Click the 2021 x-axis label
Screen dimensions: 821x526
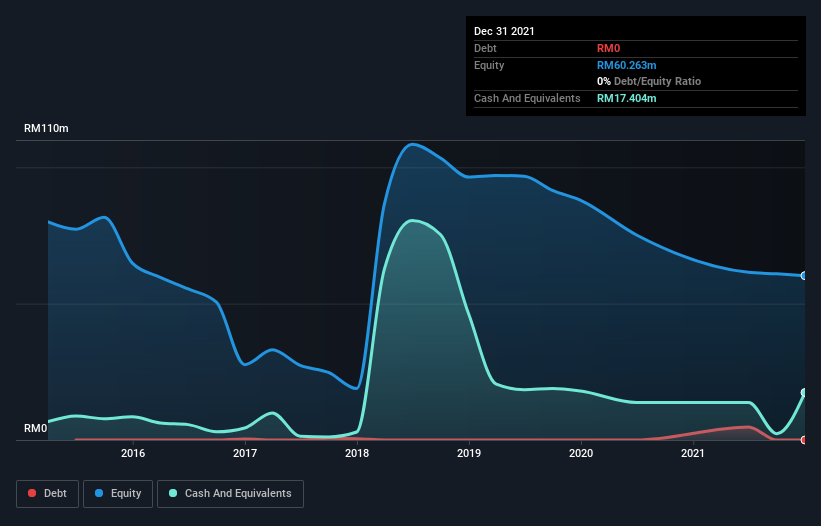[693, 453]
